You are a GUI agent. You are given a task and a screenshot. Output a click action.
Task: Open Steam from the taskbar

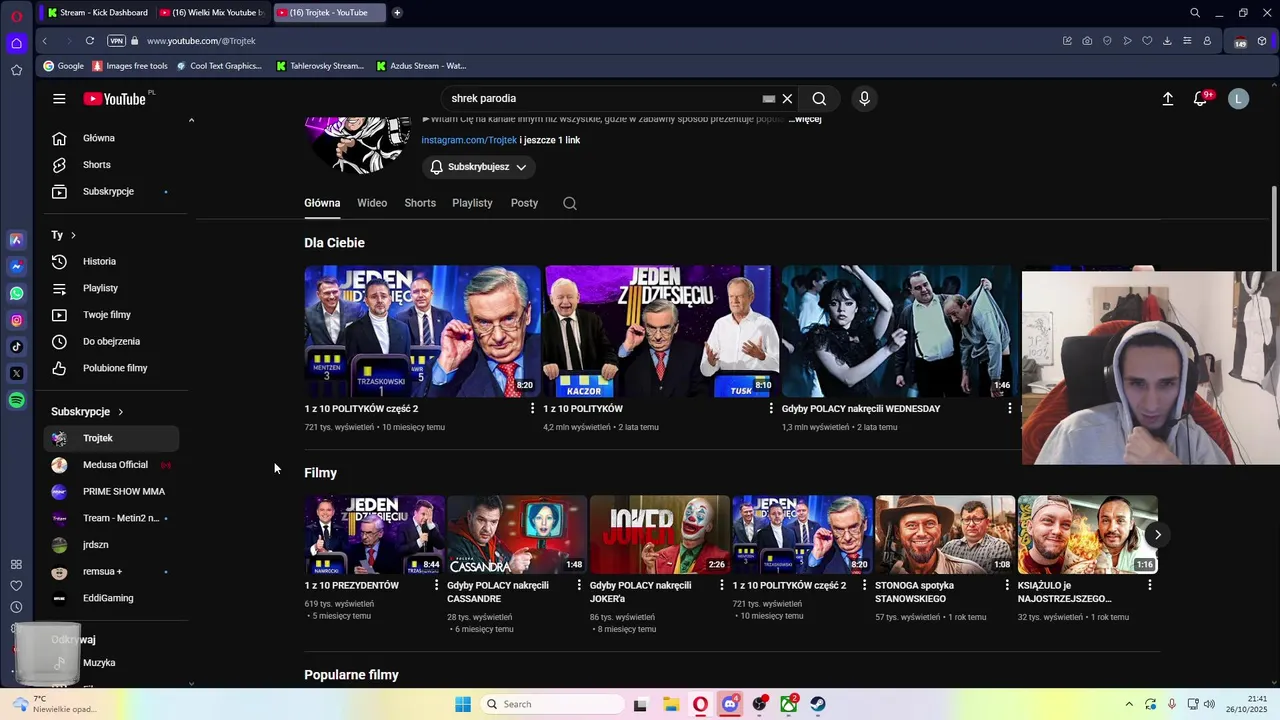818,704
